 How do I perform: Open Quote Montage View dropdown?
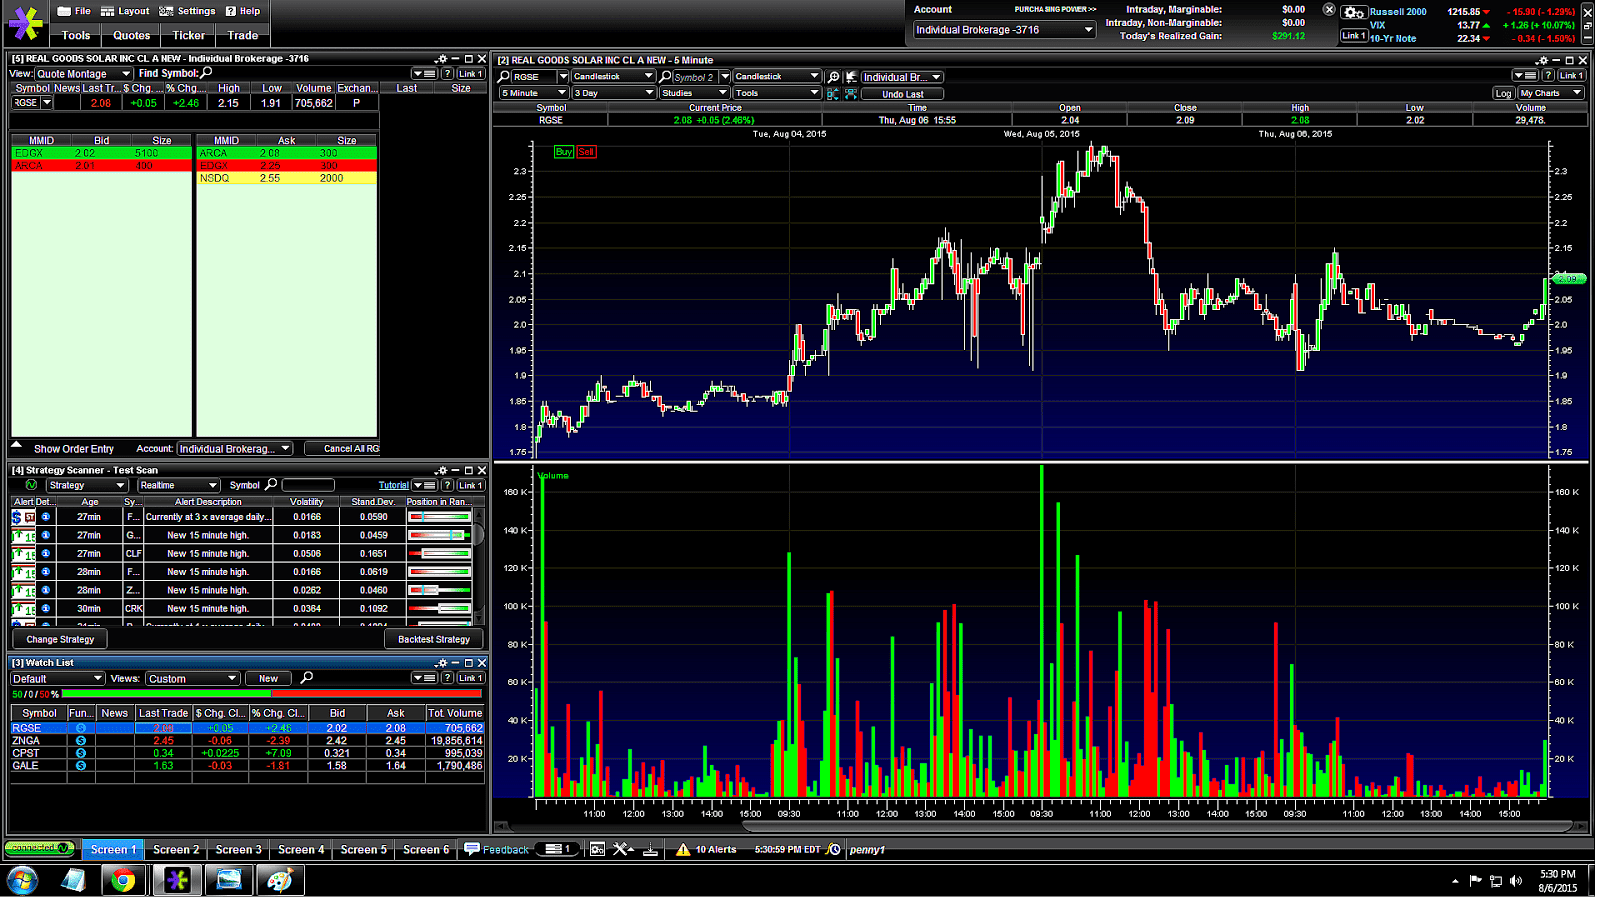click(x=83, y=74)
